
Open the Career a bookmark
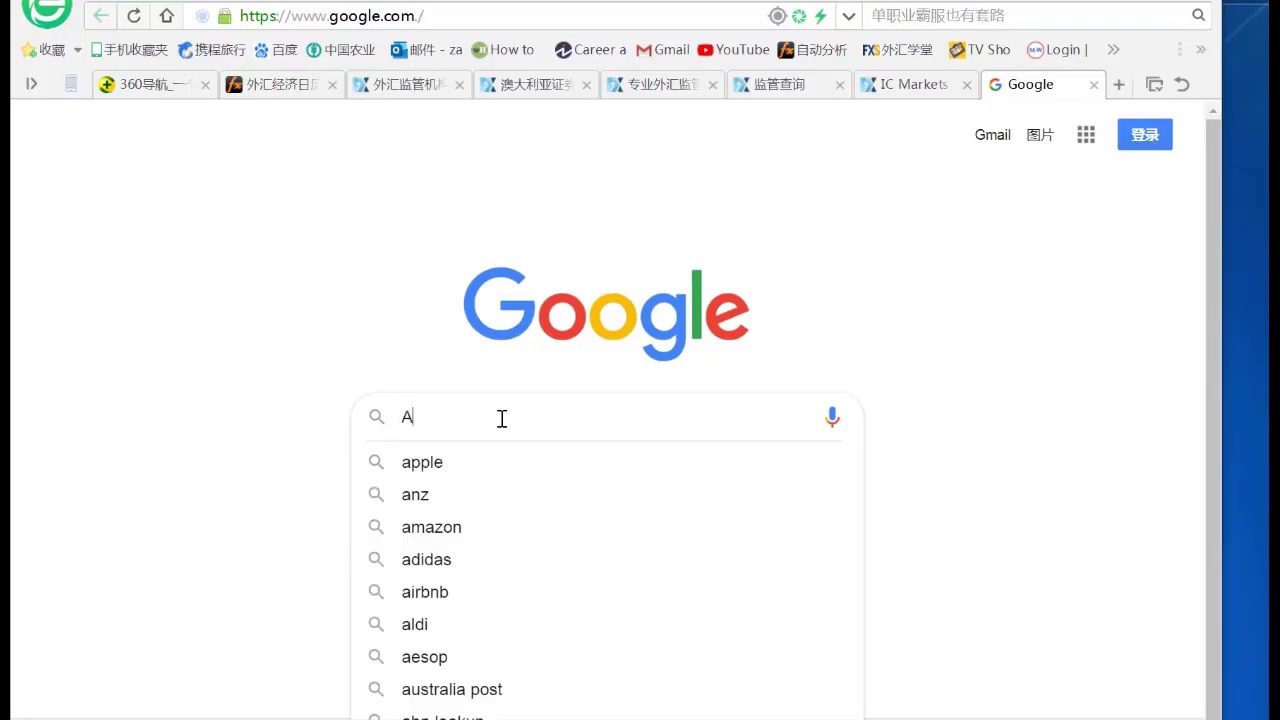[x=590, y=50]
